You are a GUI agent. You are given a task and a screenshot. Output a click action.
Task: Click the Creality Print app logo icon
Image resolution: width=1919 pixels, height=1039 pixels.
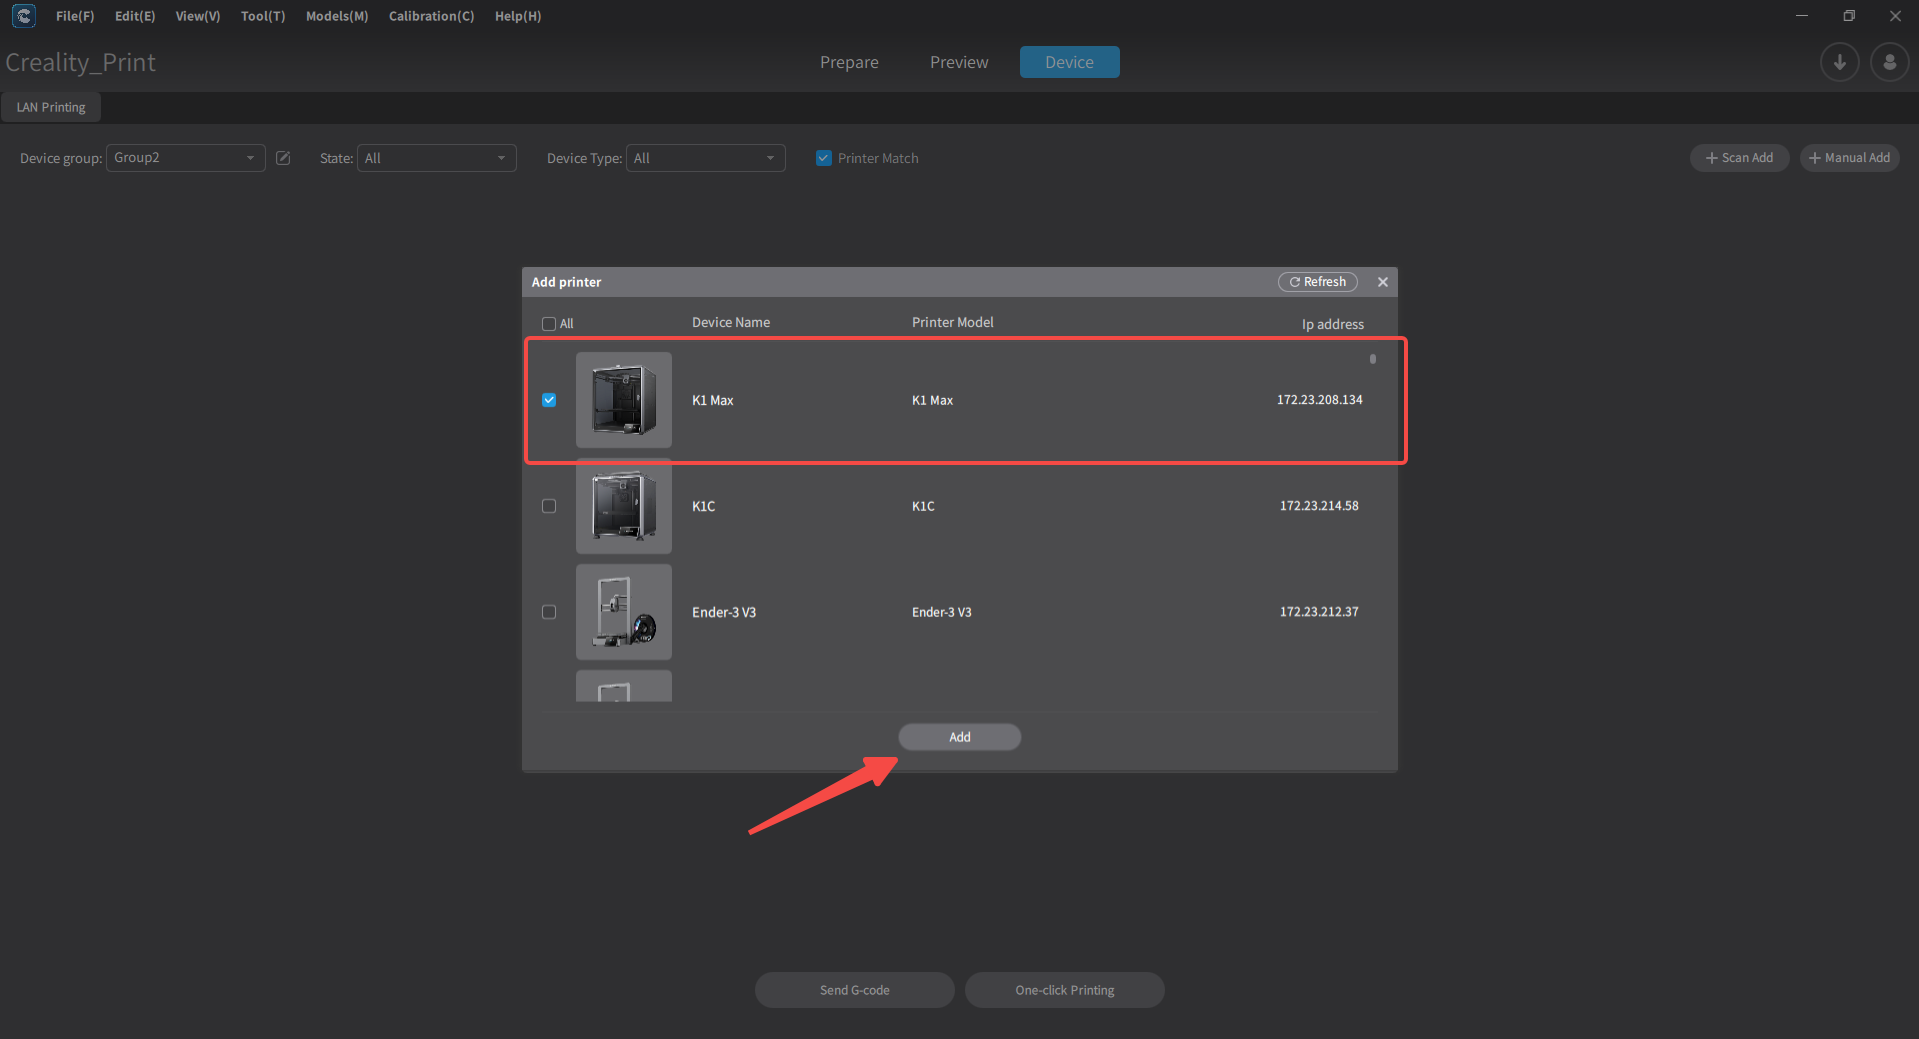coord(24,16)
